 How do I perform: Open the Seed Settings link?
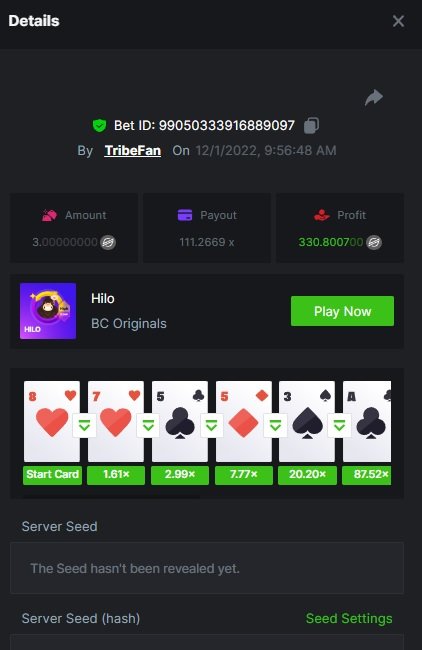349,618
